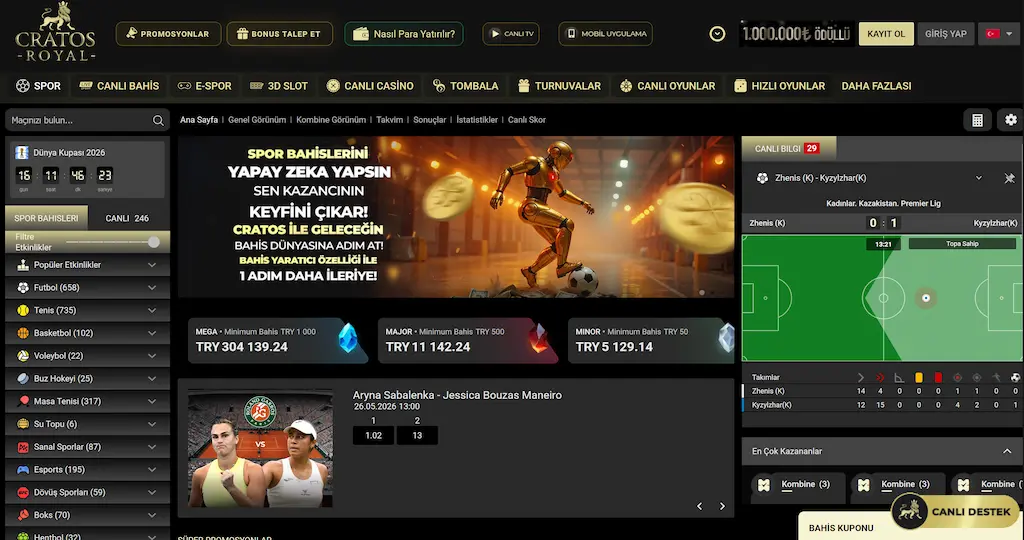
Task: Expand the Tenis (735) category
Action: [152, 310]
